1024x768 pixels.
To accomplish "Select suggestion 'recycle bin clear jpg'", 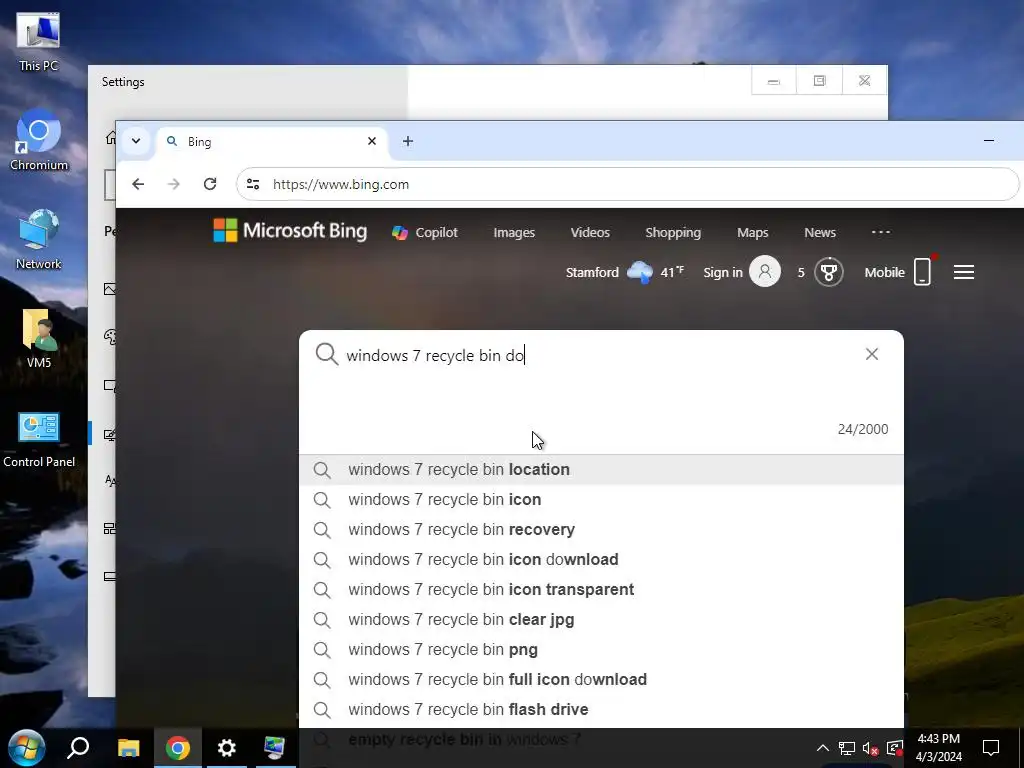I will [x=601, y=620].
